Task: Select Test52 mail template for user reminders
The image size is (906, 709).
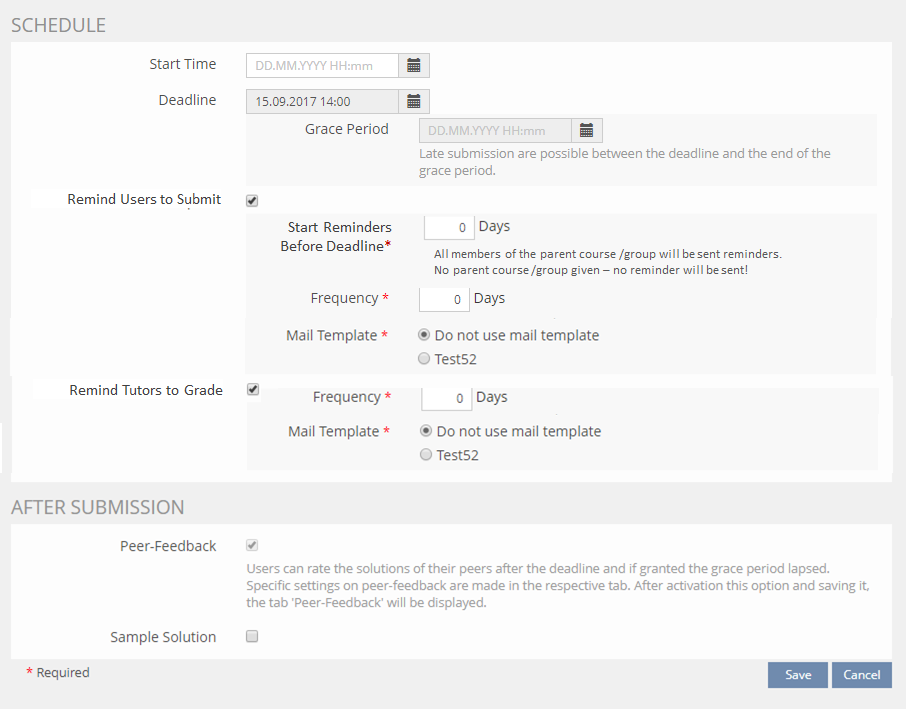Action: tap(425, 359)
